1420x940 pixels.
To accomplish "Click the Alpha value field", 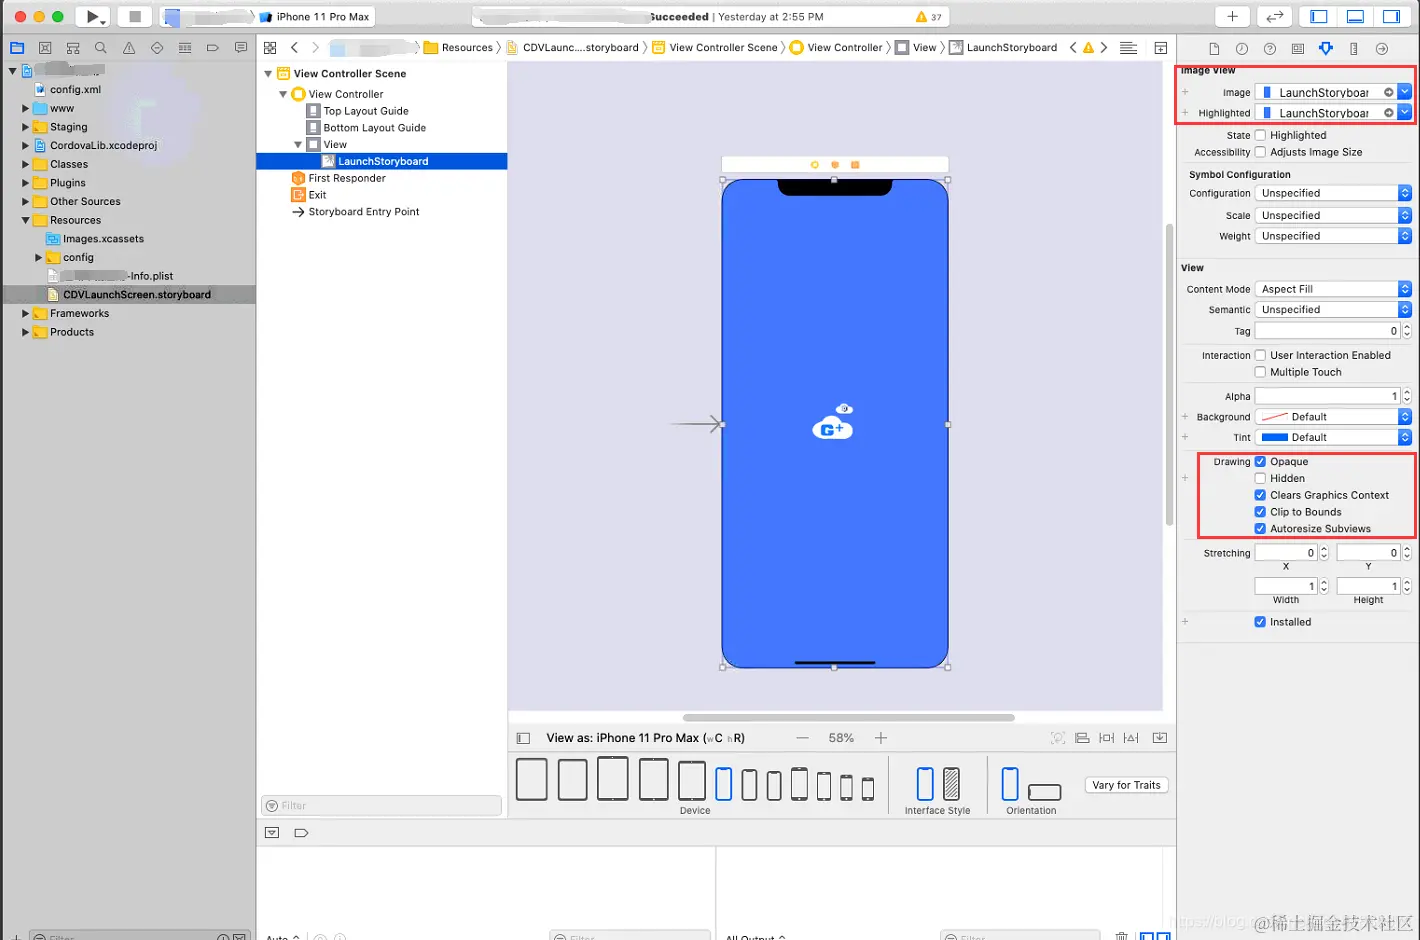I will pos(1327,396).
